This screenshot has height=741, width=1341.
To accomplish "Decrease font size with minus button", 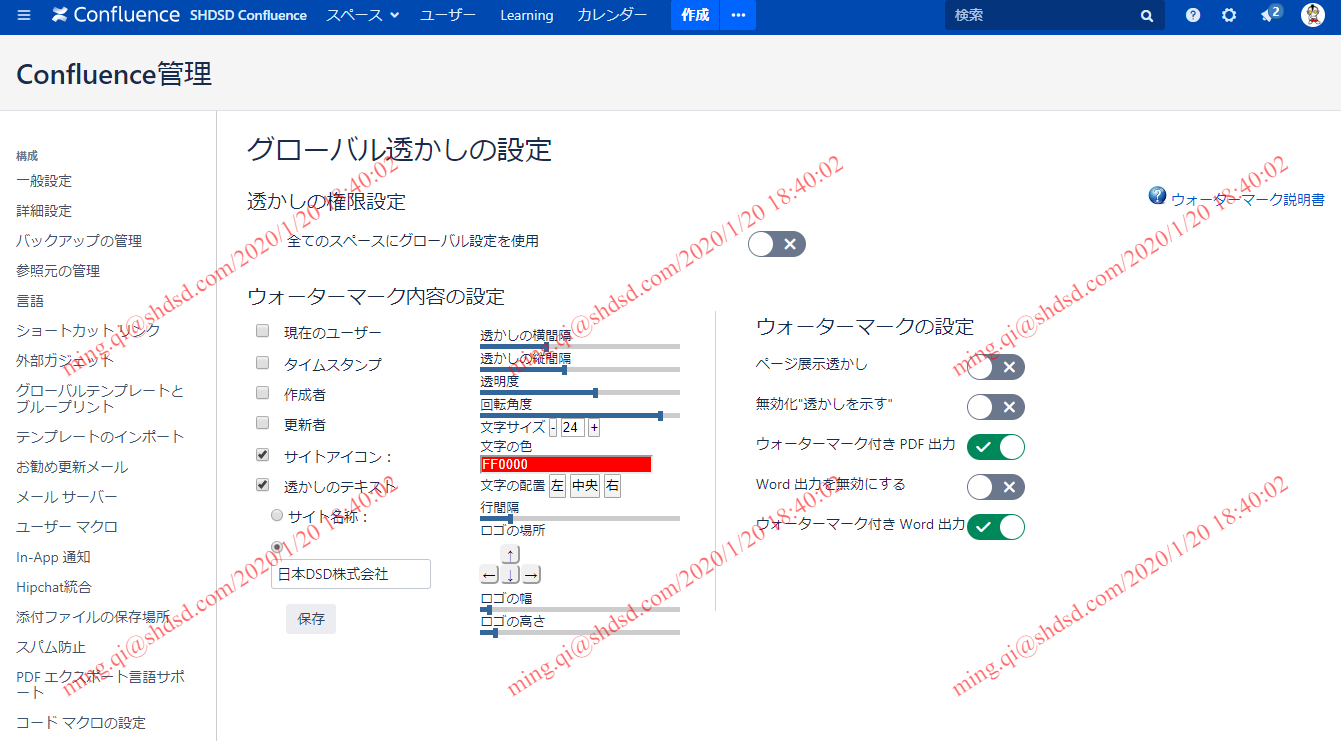I will pos(553,427).
